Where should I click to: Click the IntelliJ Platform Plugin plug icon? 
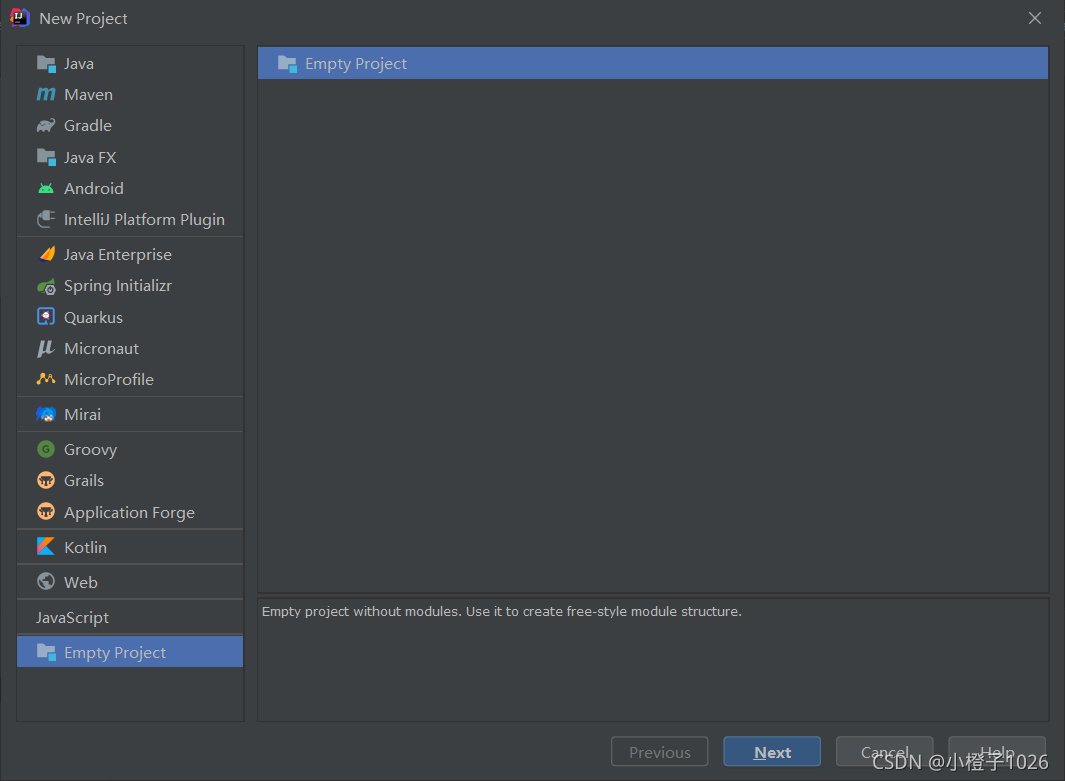[46, 219]
